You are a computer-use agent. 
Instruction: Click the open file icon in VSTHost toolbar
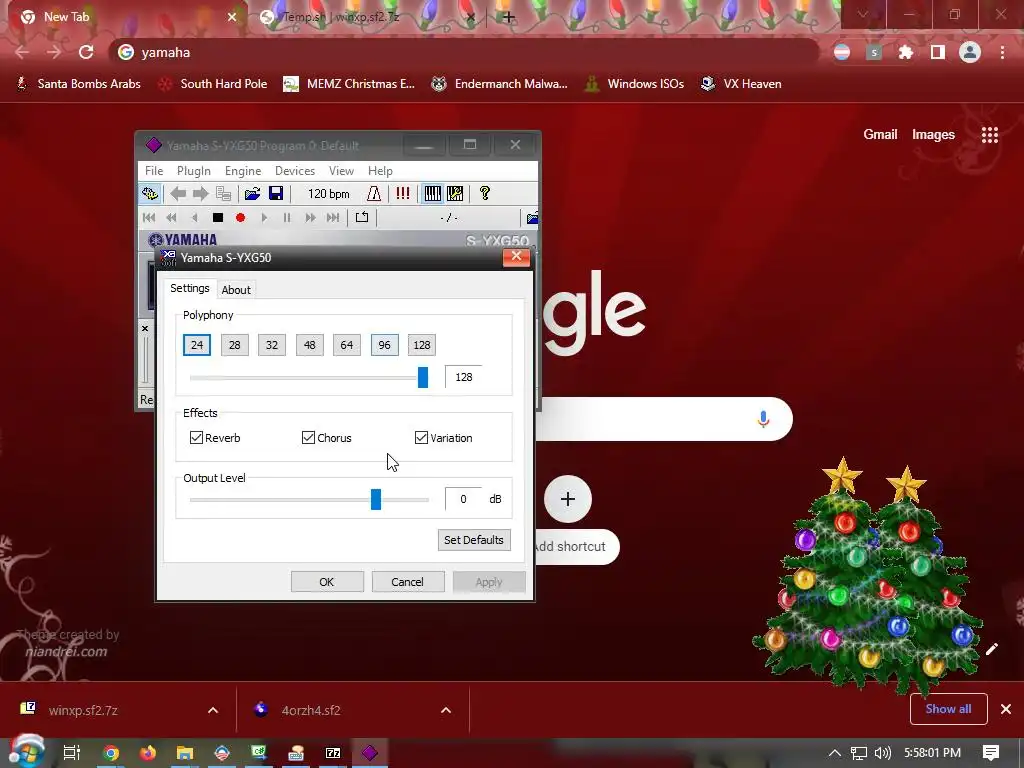(x=252, y=194)
